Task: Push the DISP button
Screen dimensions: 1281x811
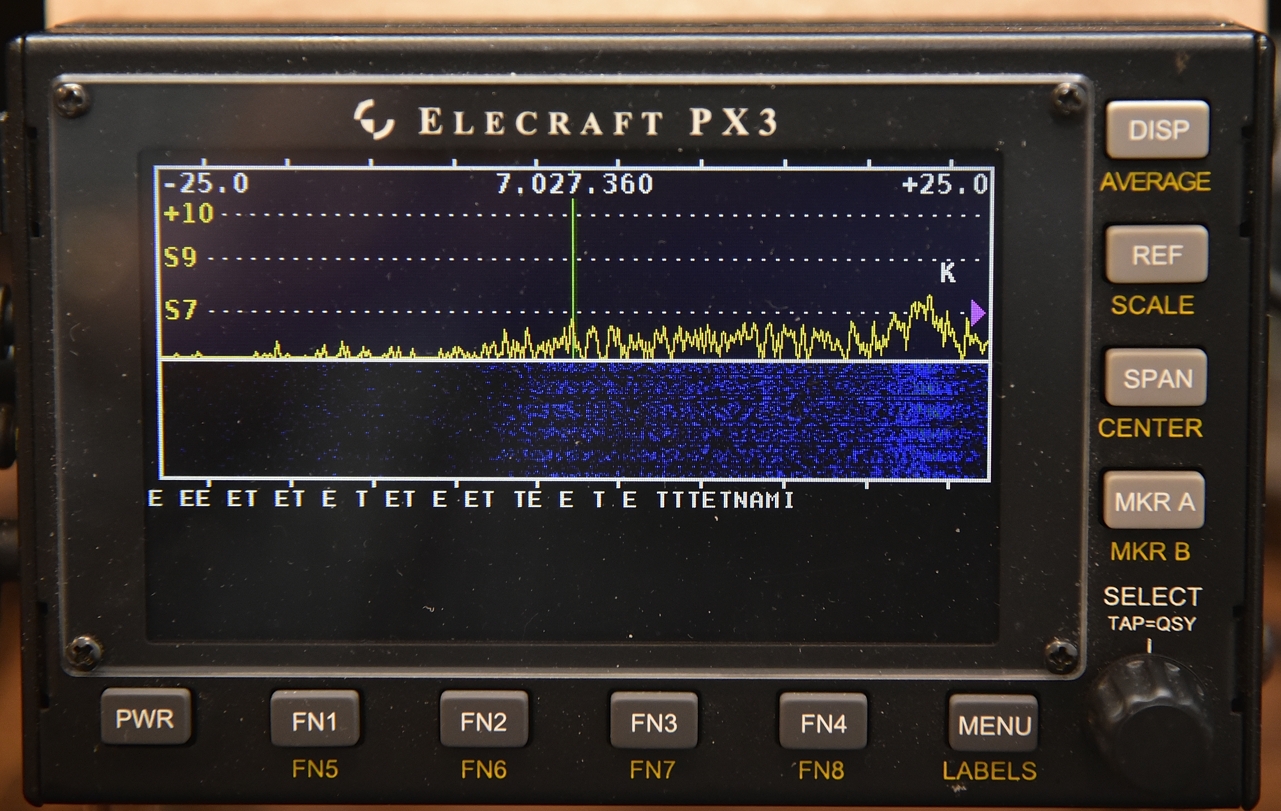Action: (1156, 130)
